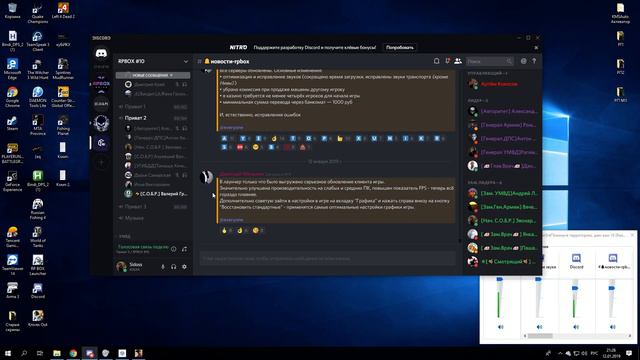Screen dimensions: 640x360
Task: Open Task View on taskbar
Action: 40,353
